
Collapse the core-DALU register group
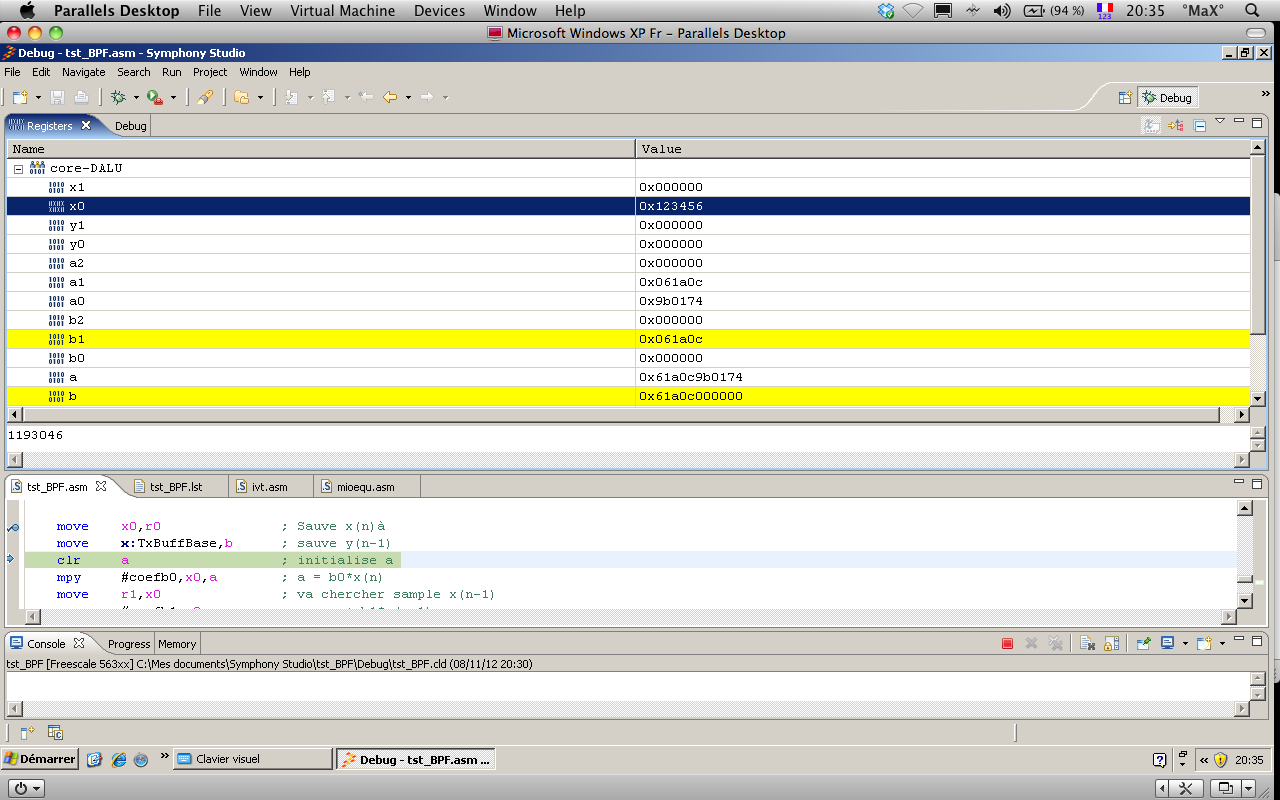click(18, 169)
